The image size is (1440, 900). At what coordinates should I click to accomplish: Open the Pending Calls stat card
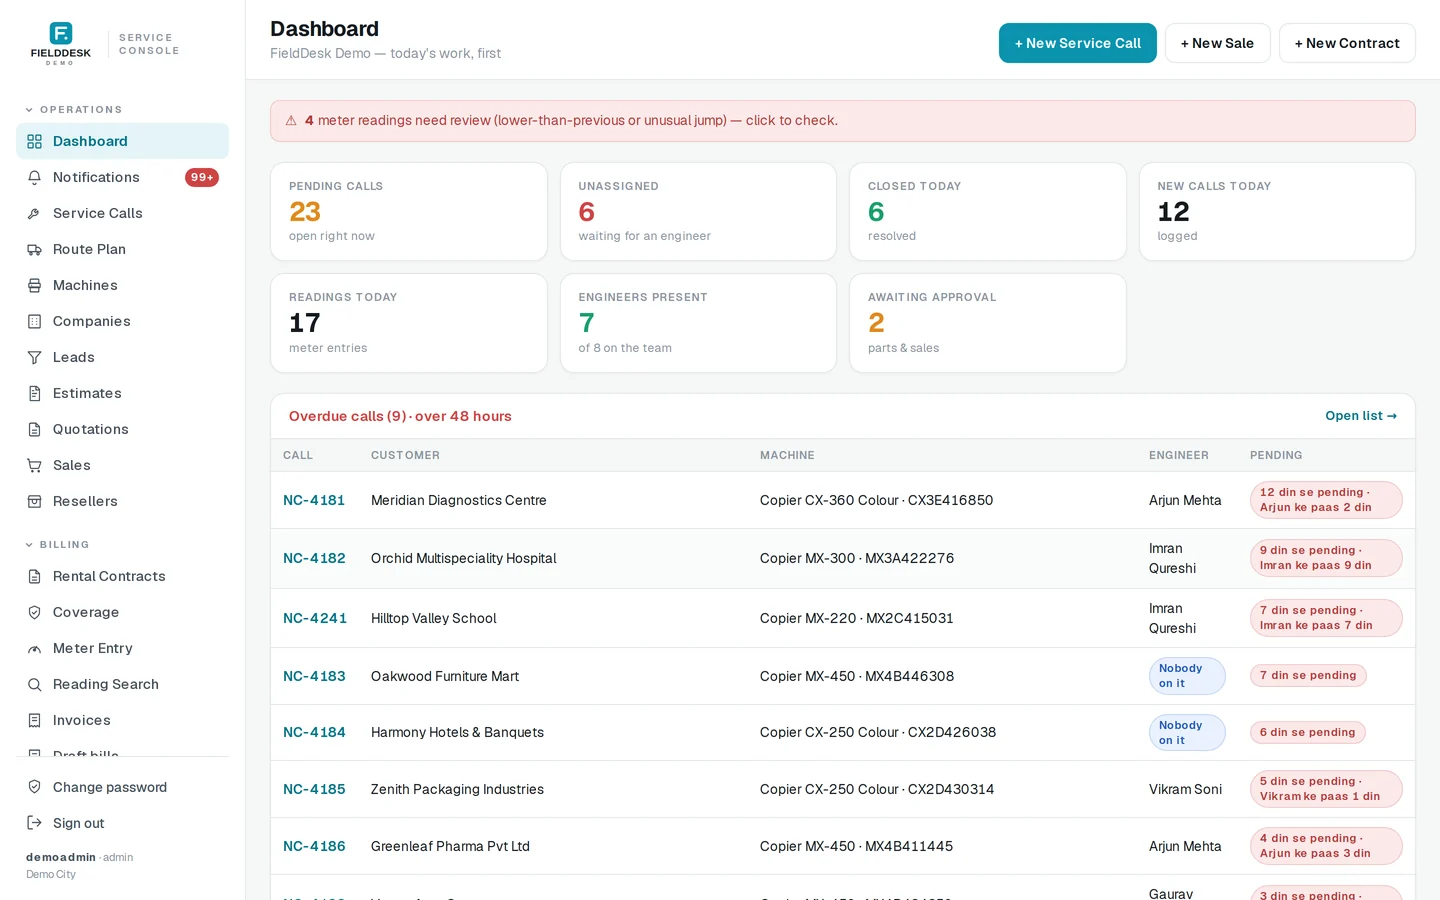pos(408,212)
